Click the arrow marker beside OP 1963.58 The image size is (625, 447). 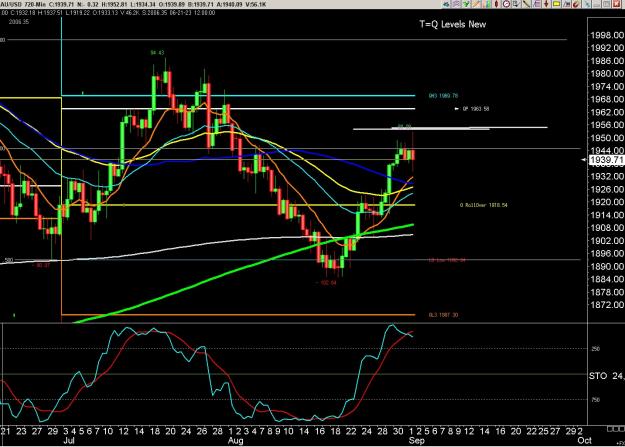pos(457,109)
